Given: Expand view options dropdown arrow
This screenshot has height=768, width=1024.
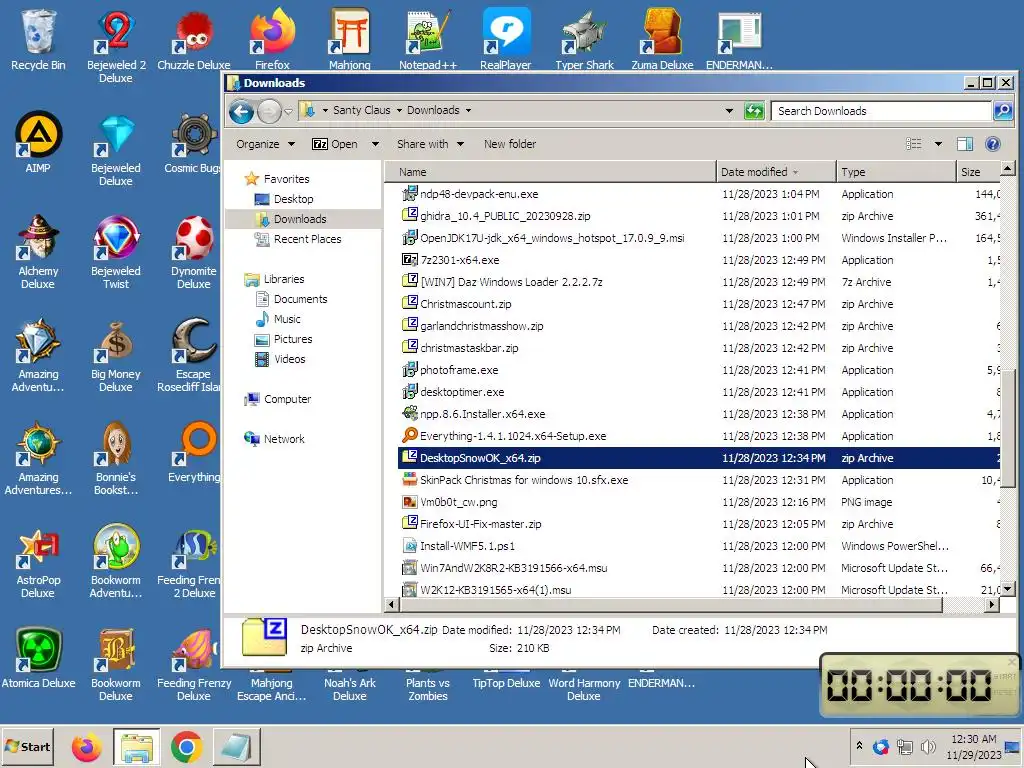Looking at the screenshot, I should click(x=938, y=144).
